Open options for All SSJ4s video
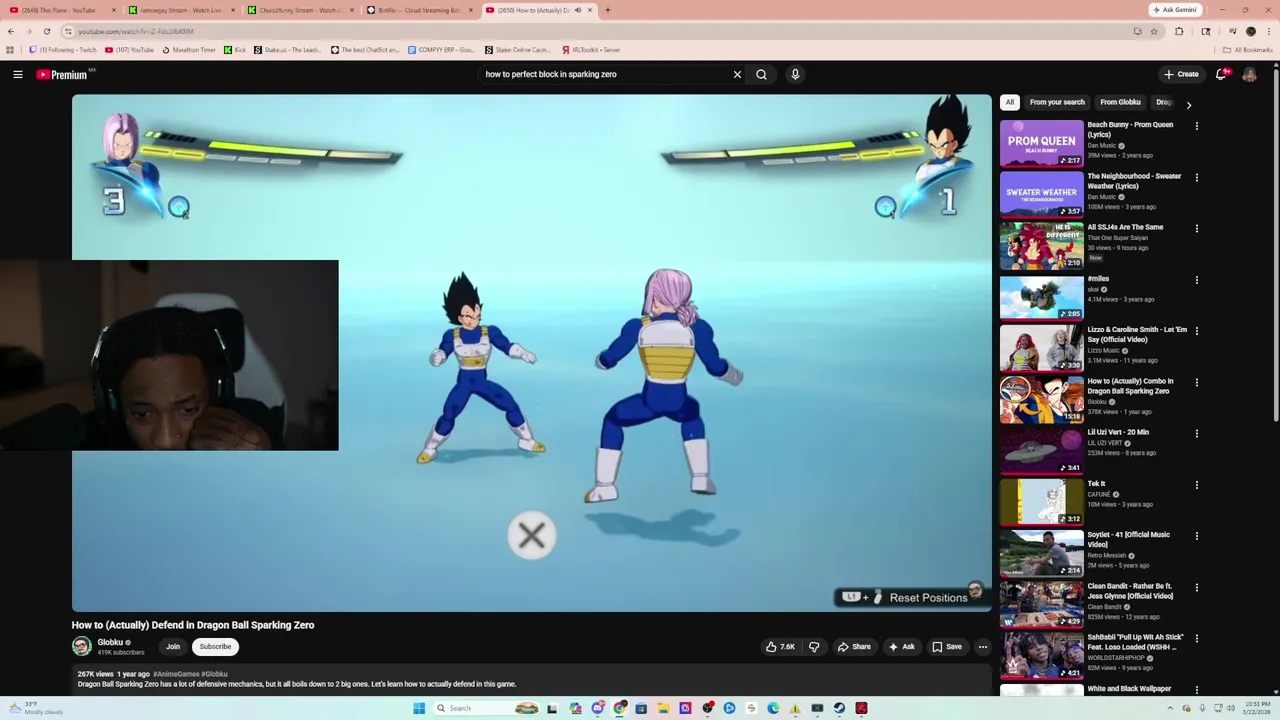The height and width of the screenshot is (720, 1280). [x=1196, y=228]
